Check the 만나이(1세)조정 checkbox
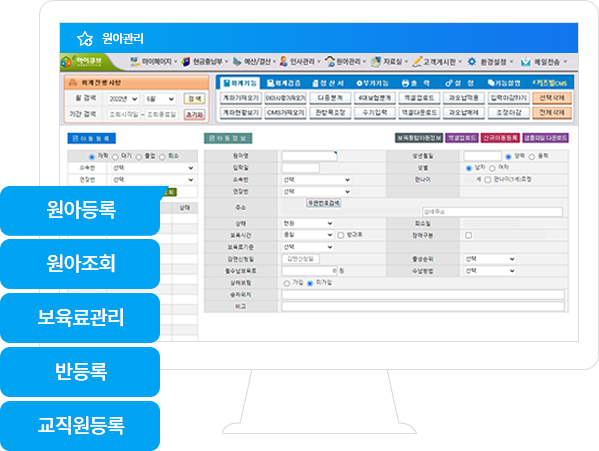Image resolution: width=599 pixels, height=451 pixels. coord(487,180)
